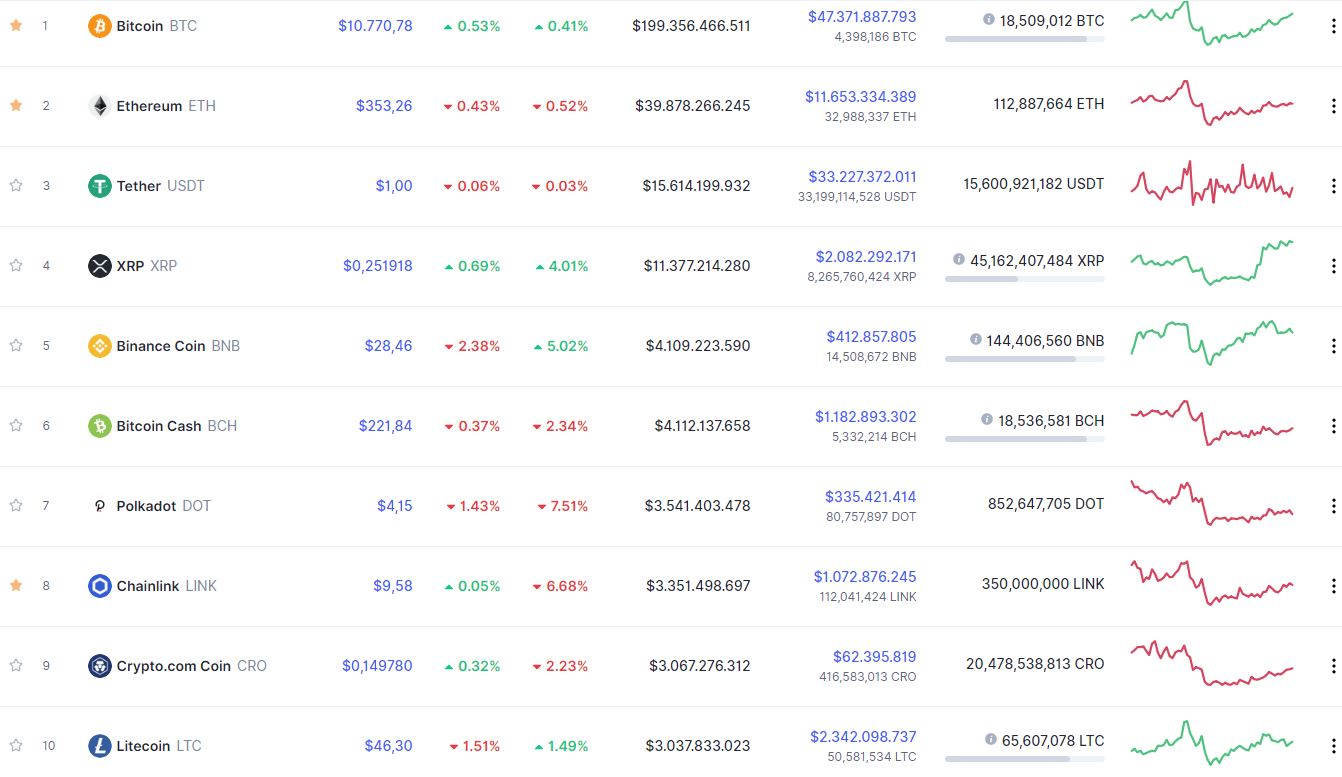
Task: Star XRP for the watchlist
Action: [16, 265]
